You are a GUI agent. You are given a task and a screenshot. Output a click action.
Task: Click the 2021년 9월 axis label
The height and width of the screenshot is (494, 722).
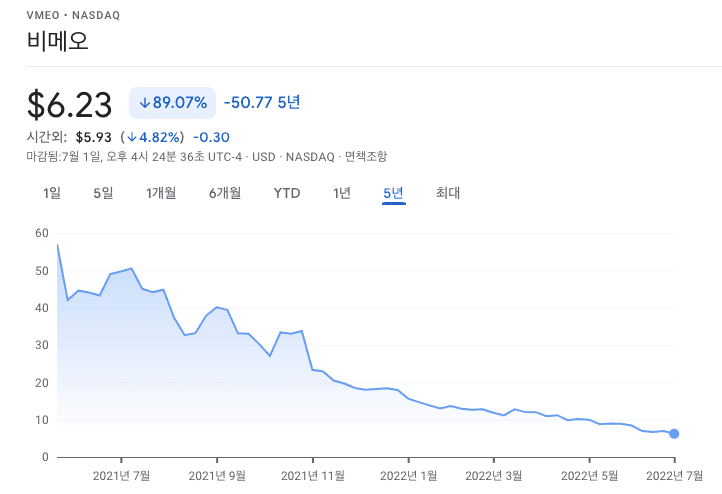[217, 476]
